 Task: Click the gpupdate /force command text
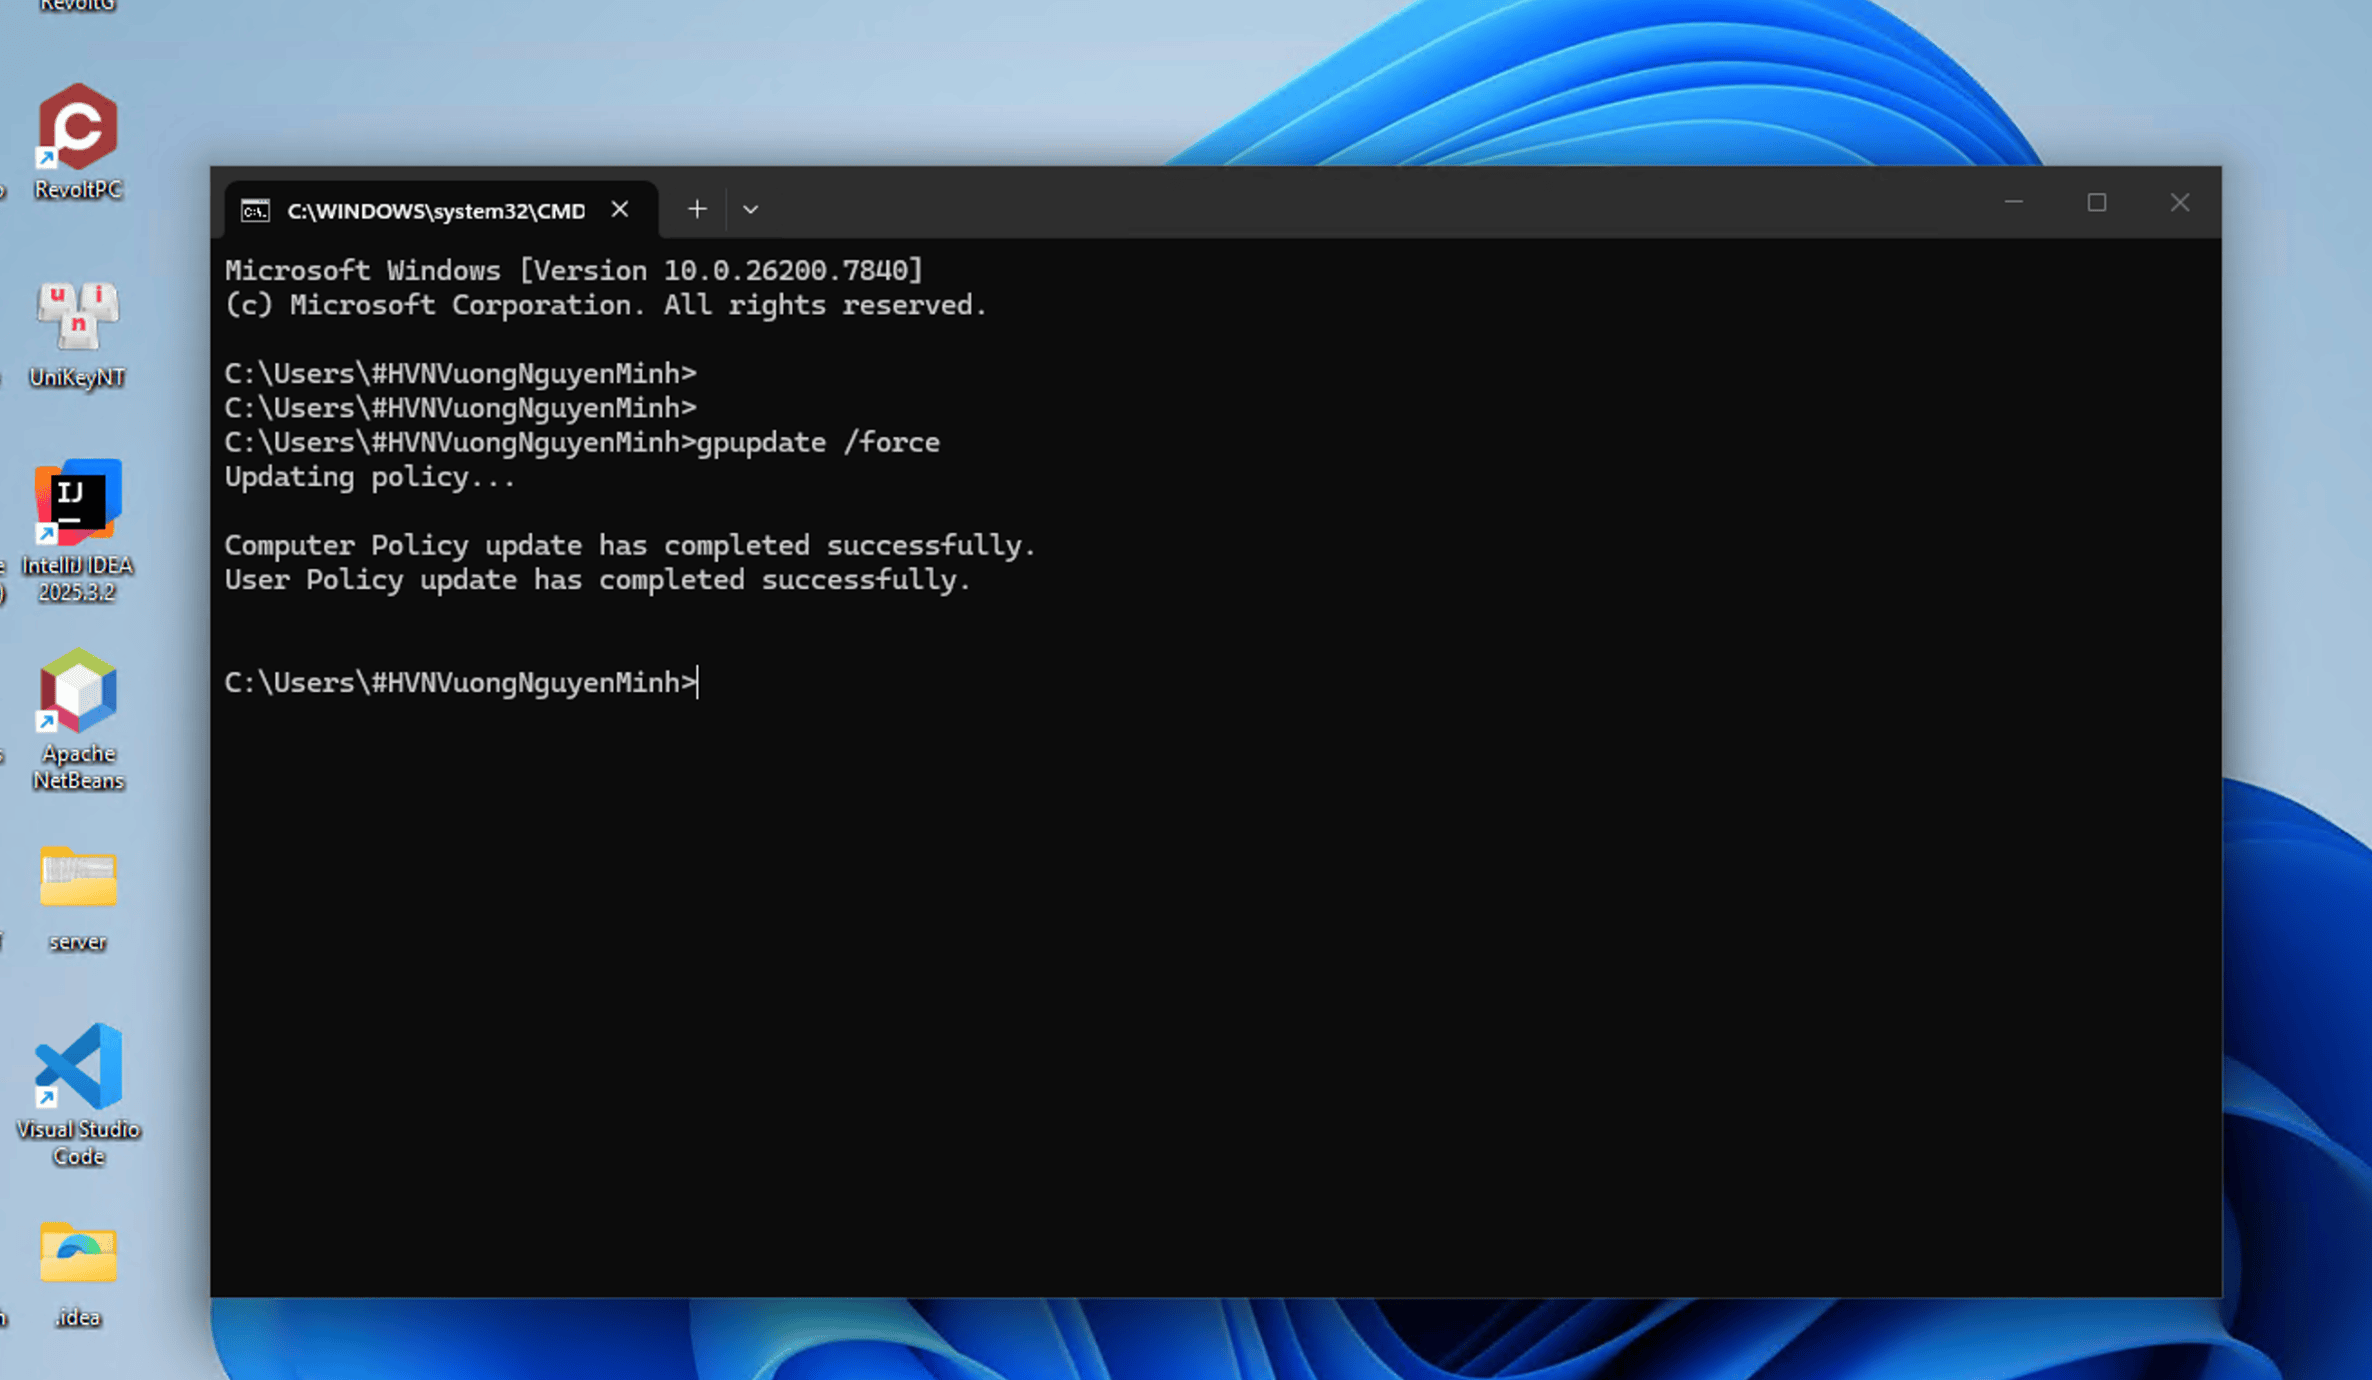[x=817, y=443]
